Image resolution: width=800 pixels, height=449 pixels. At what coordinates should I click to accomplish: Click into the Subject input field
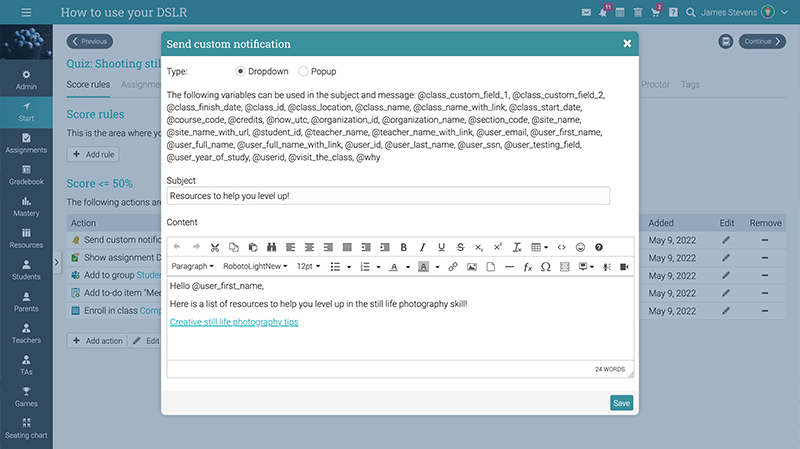(x=388, y=196)
